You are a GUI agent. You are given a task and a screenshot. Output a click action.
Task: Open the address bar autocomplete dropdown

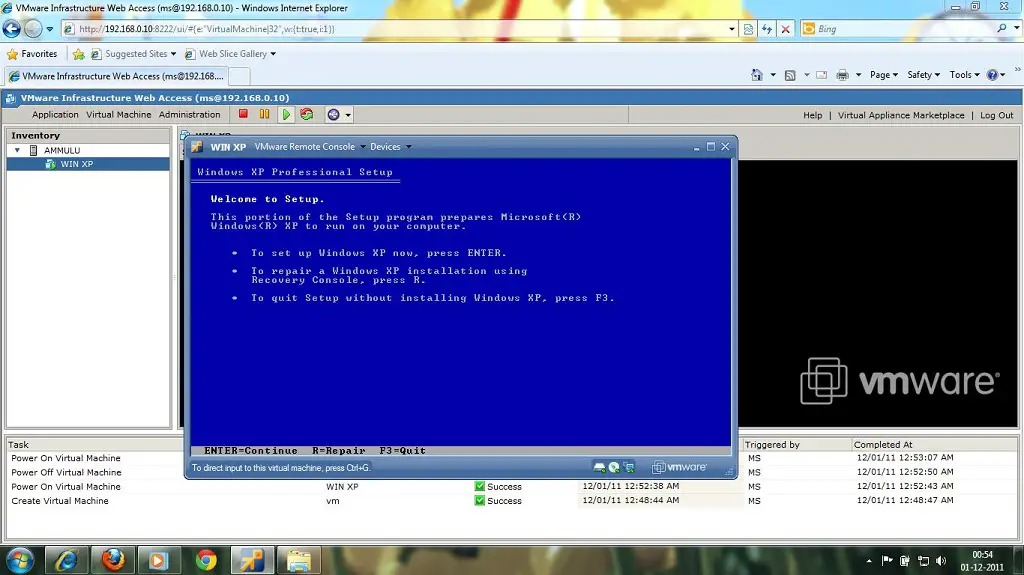tap(731, 29)
